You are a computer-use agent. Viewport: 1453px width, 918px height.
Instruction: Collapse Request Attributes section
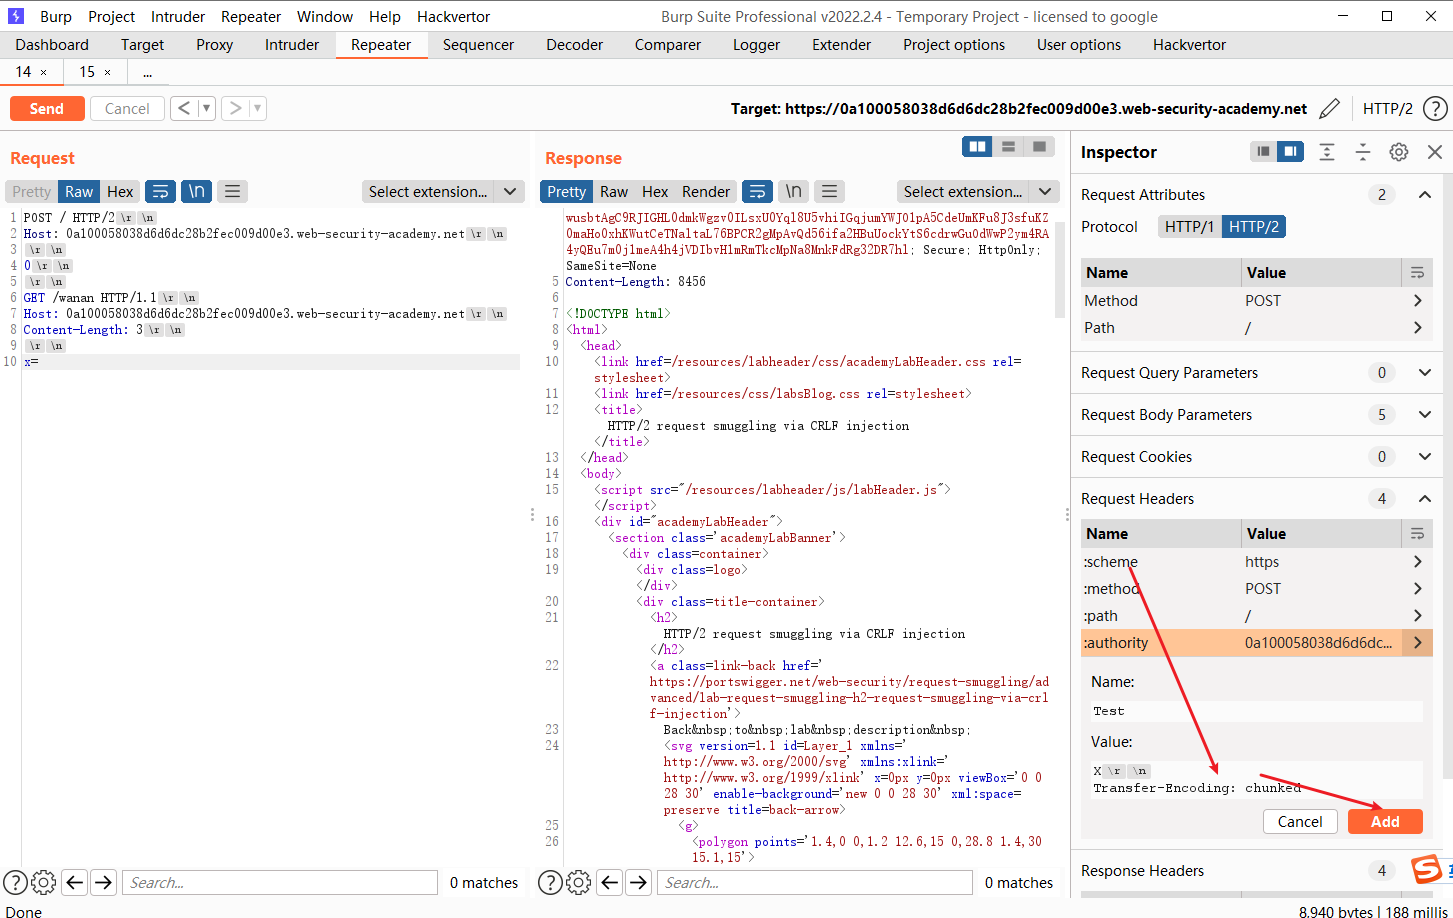pos(1425,194)
